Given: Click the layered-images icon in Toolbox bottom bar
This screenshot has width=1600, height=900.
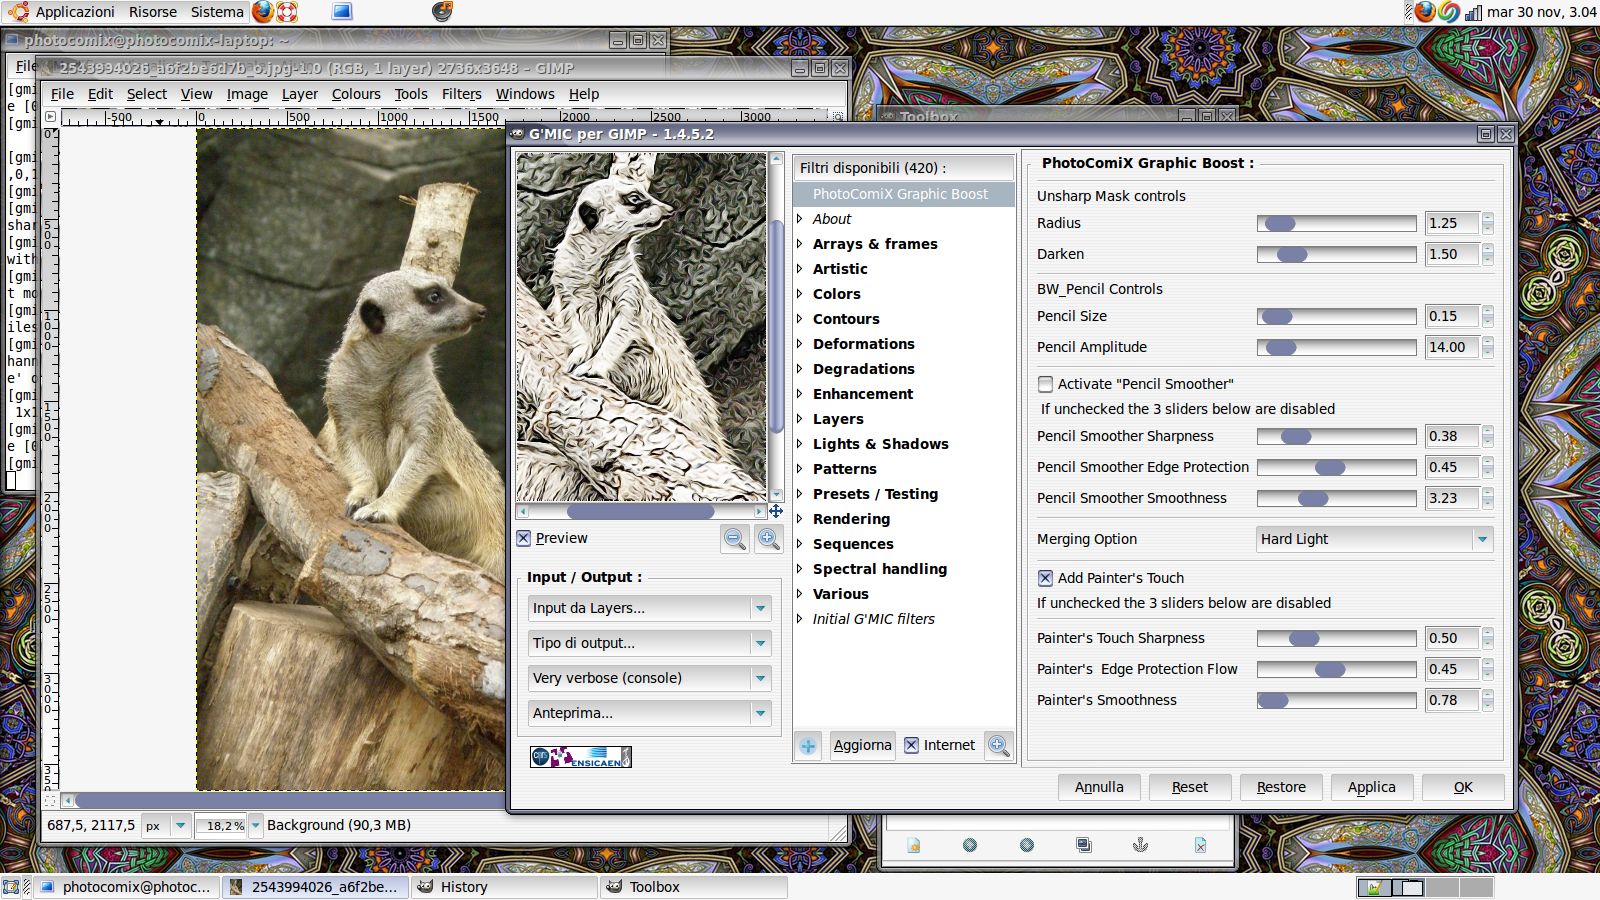Looking at the screenshot, I should [x=1084, y=845].
